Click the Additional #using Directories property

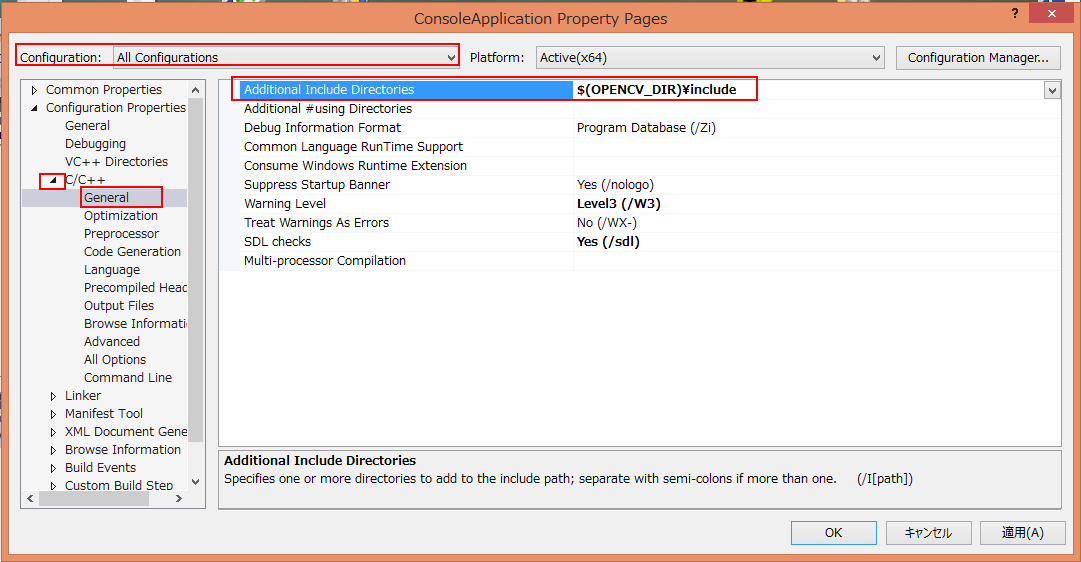327,108
